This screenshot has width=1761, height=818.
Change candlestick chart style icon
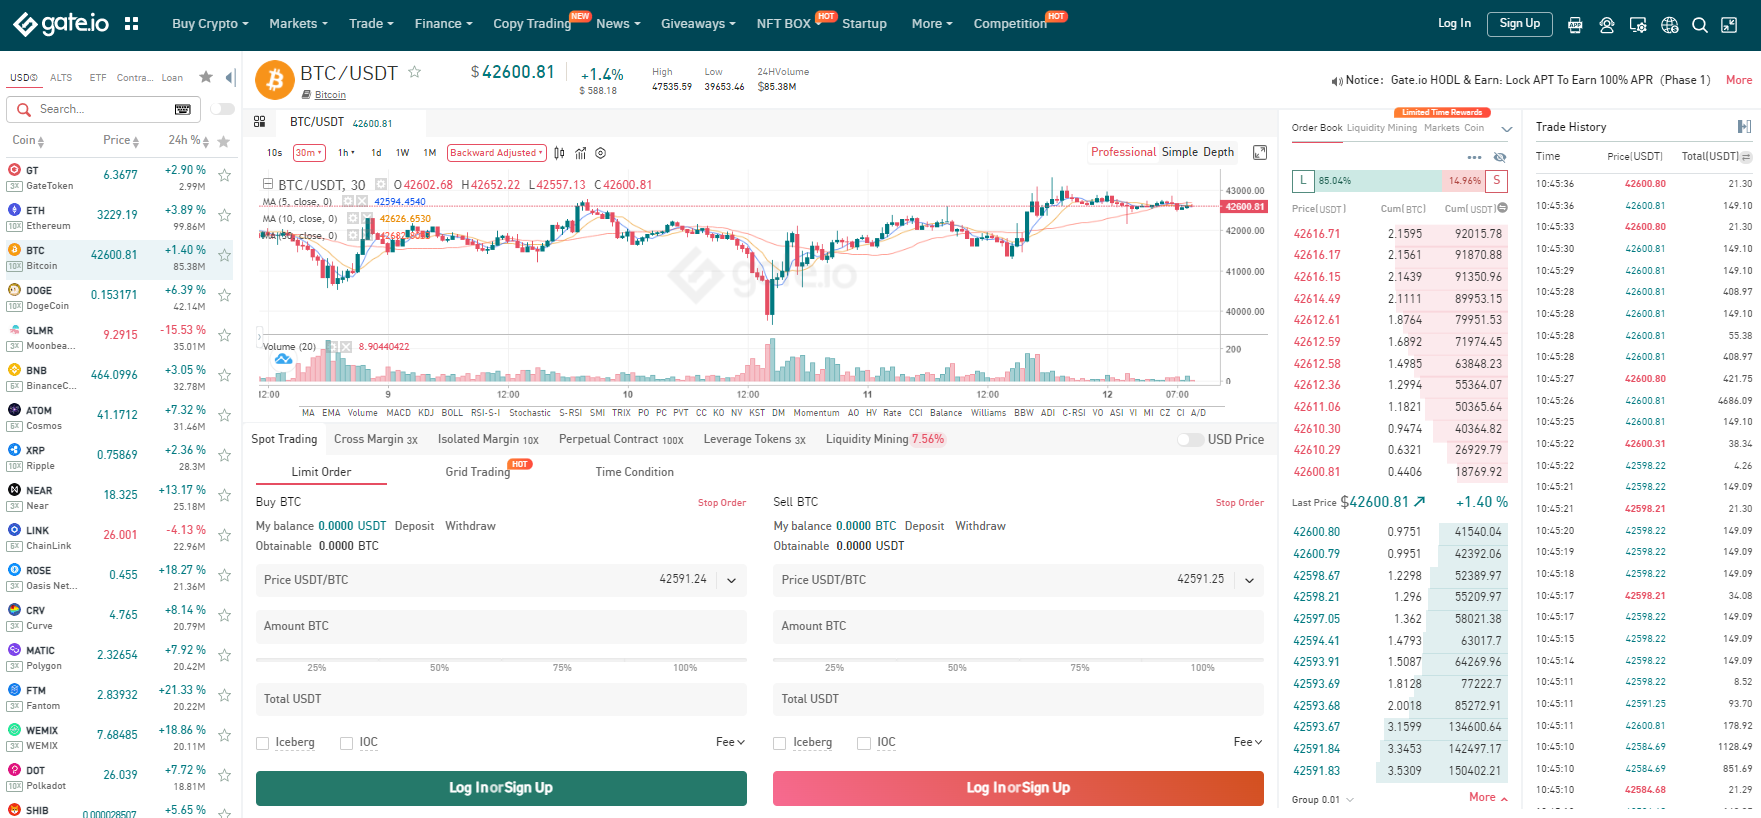pos(559,153)
